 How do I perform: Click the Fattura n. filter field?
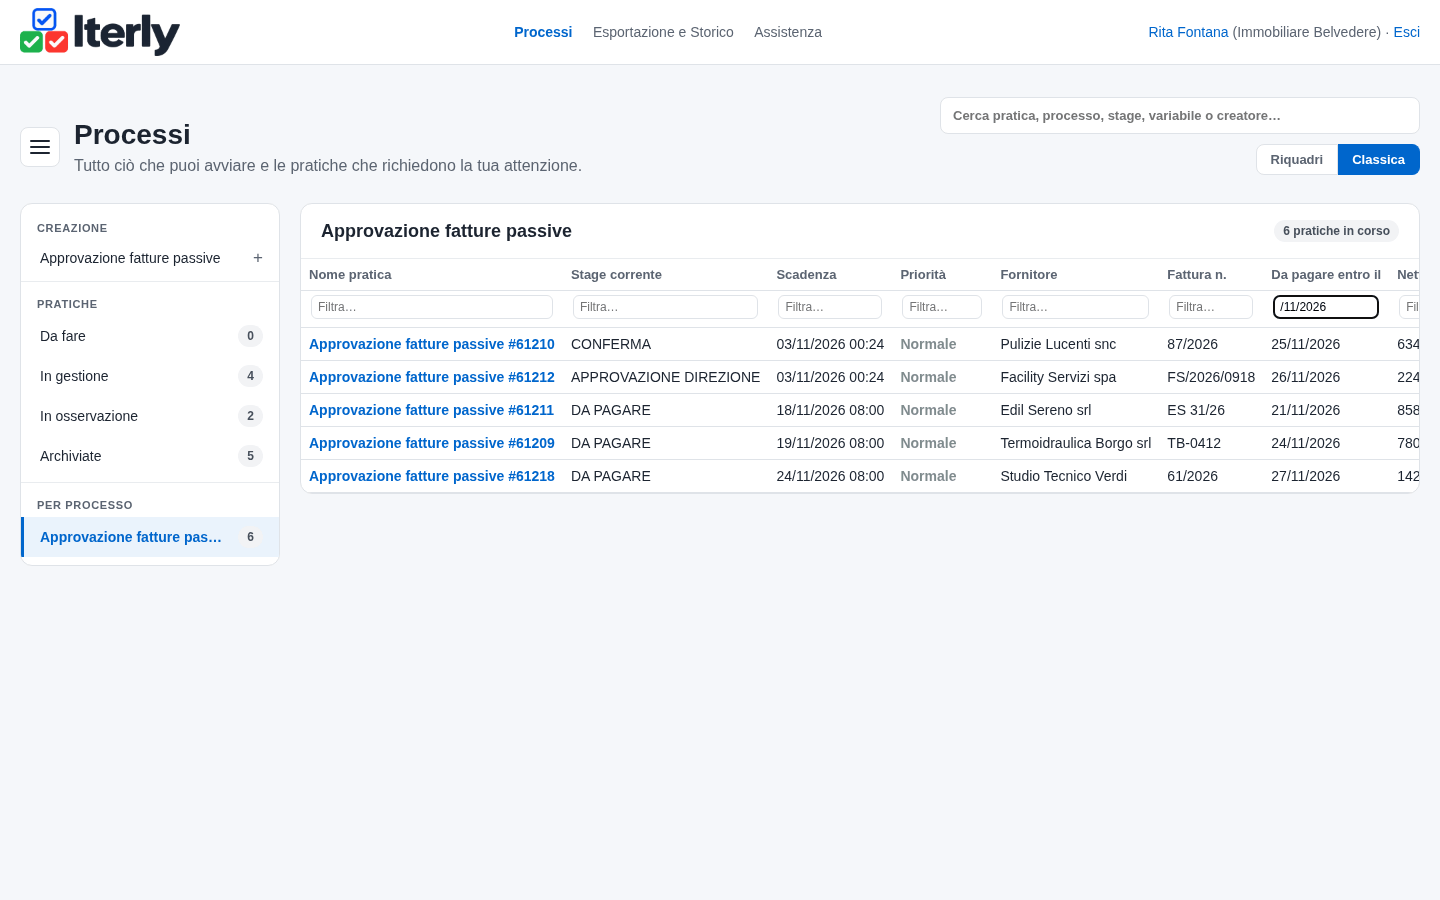click(x=1211, y=307)
